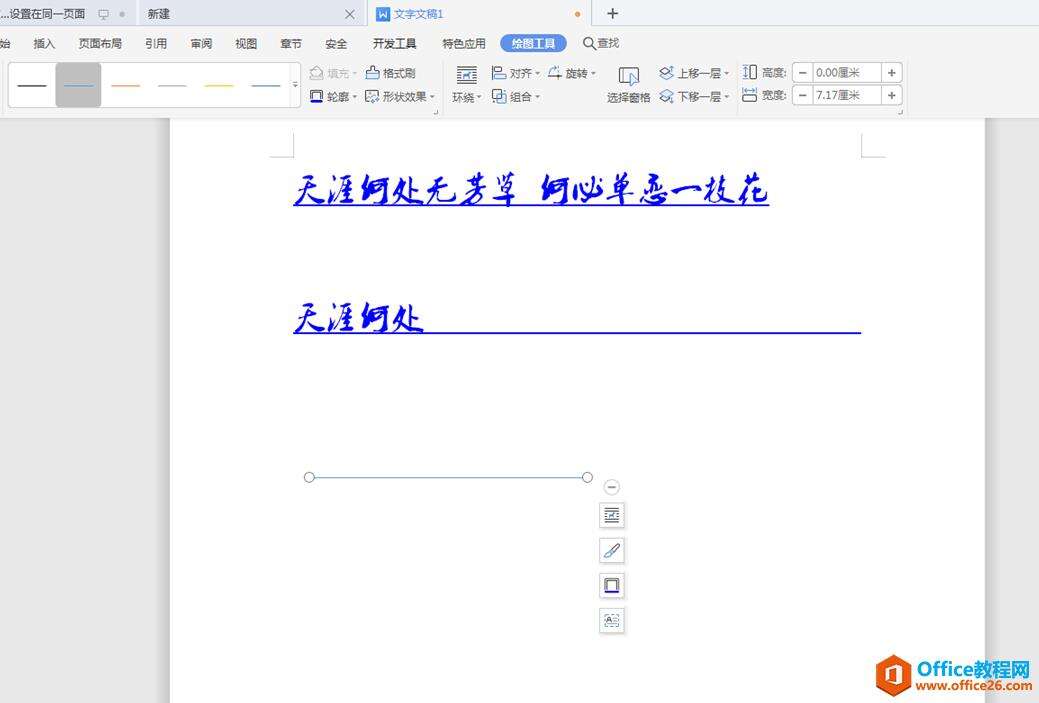This screenshot has width=1039, height=703.
Task: Click 下移一层 send backward
Action: click(x=694, y=97)
